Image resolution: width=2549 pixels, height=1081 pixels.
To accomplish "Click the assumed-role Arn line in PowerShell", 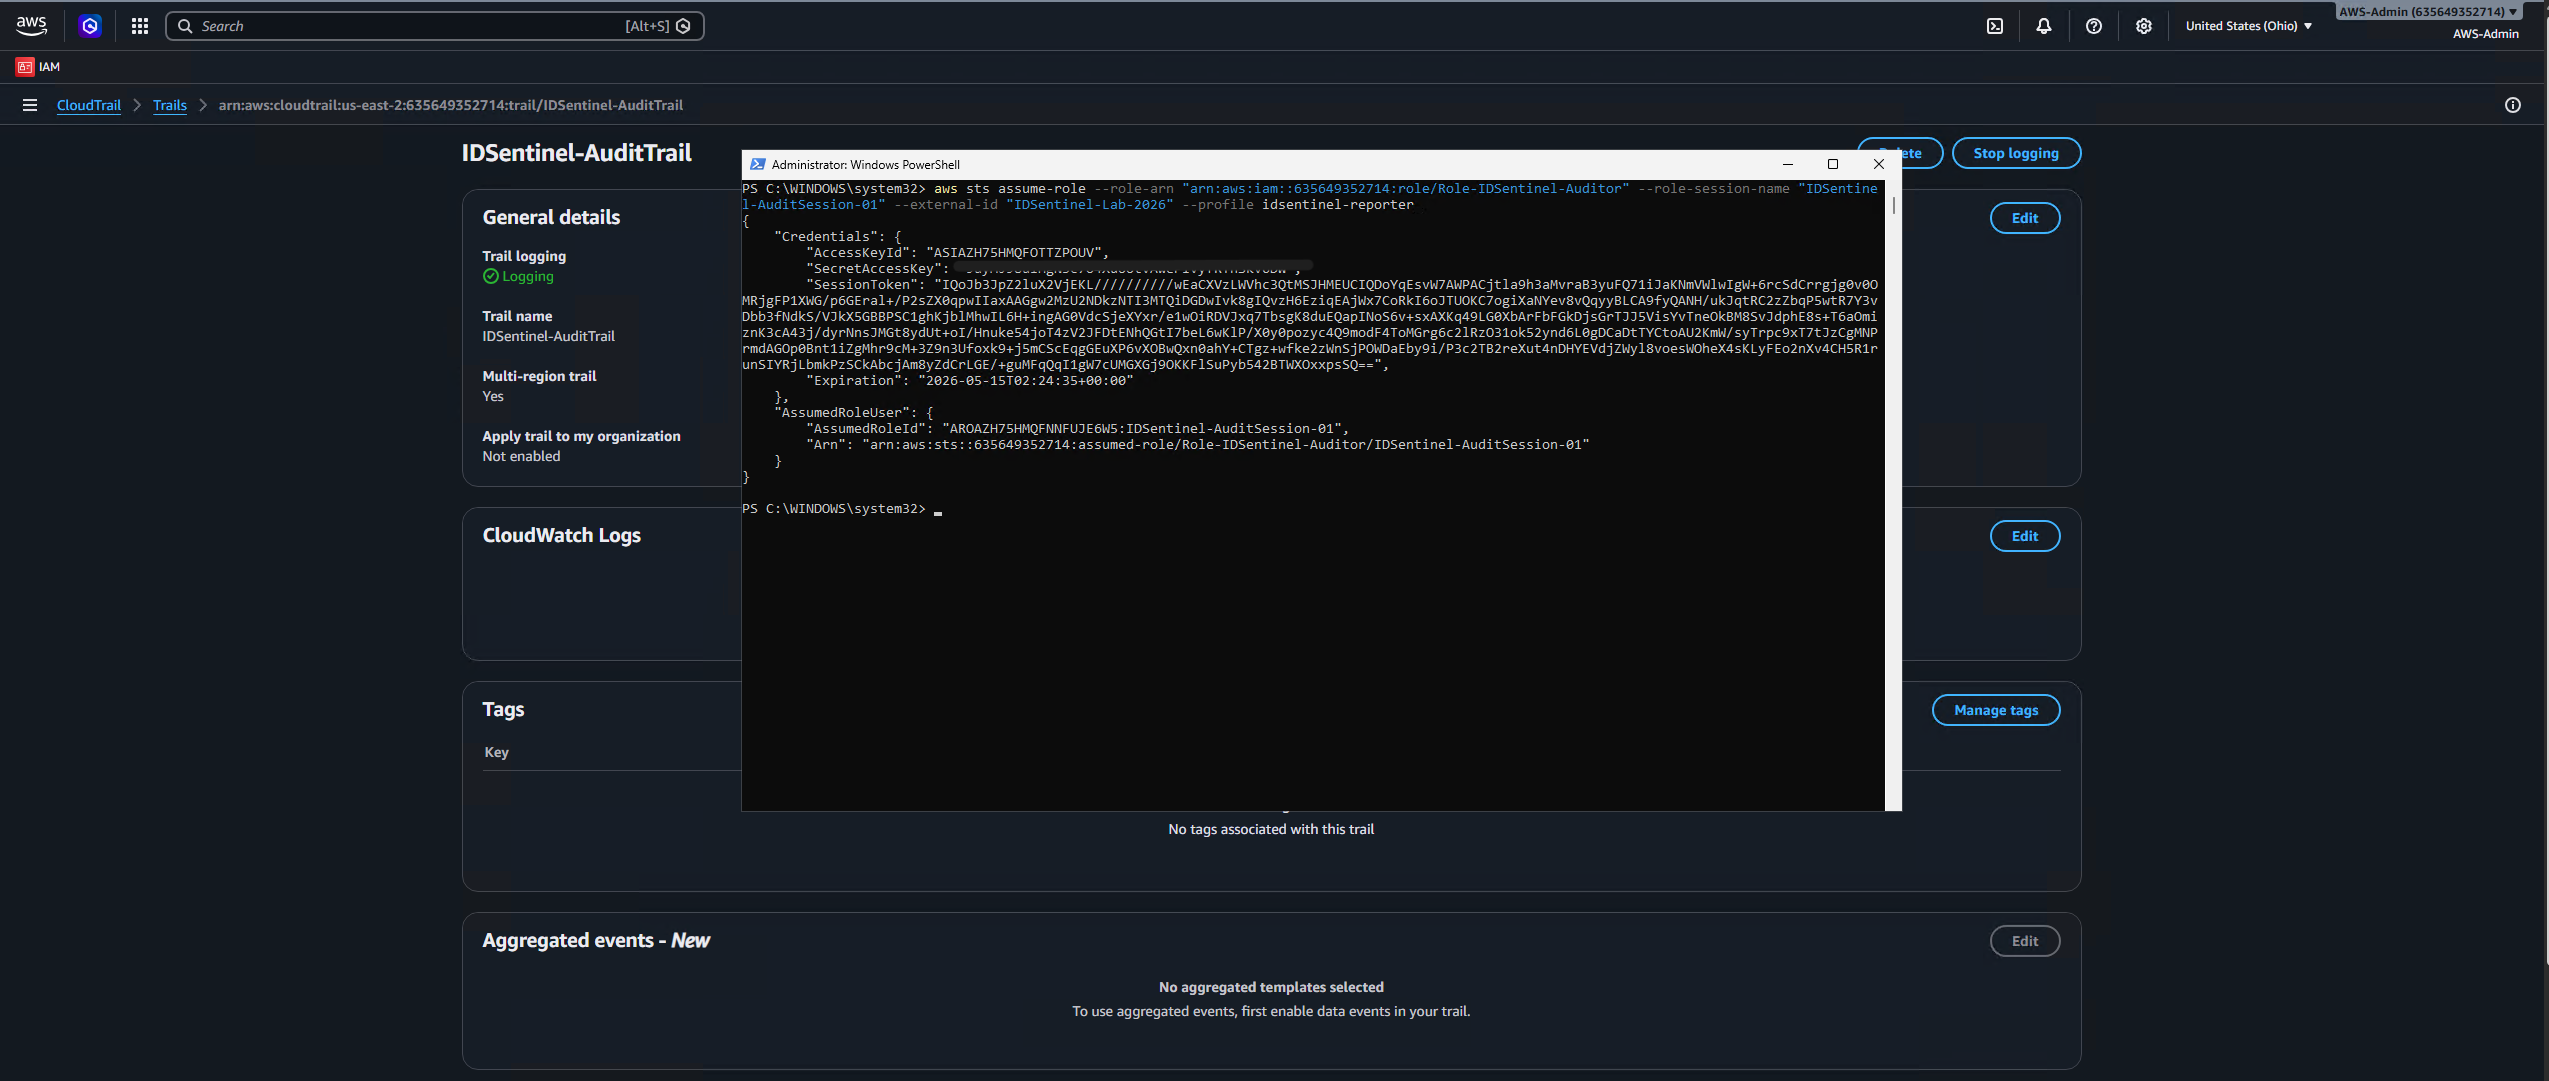I will click(x=1198, y=445).
